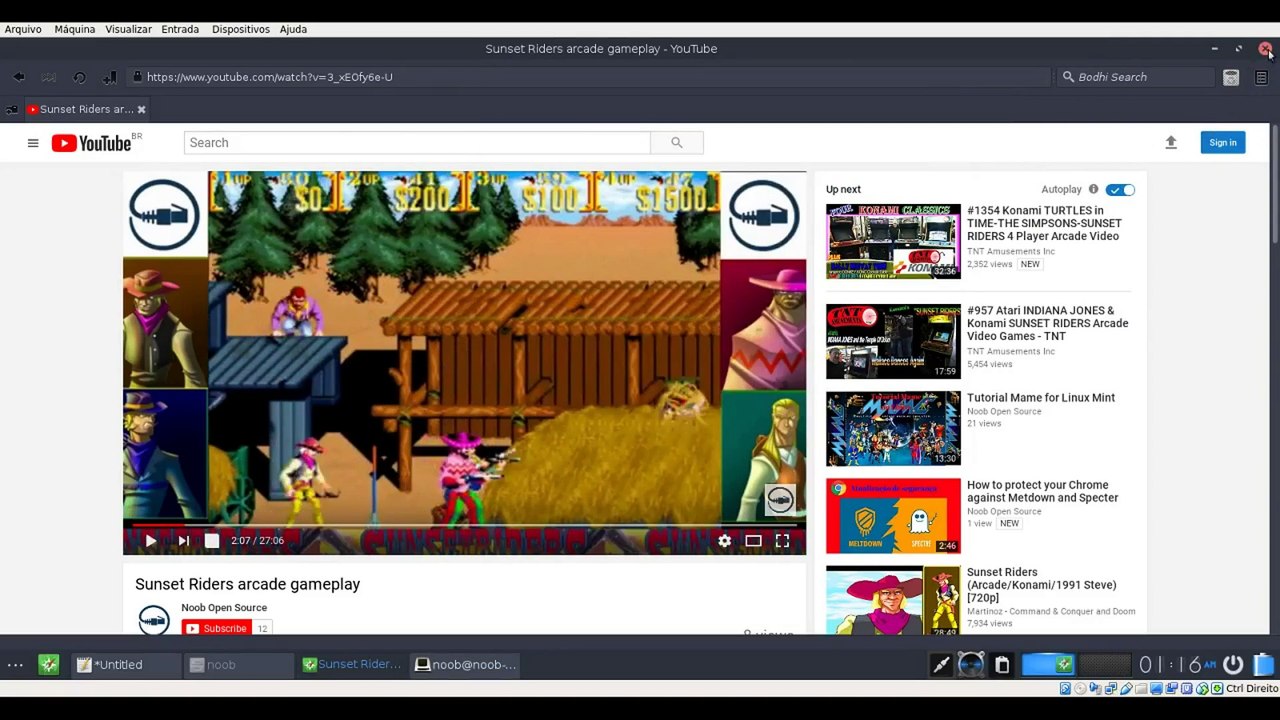Viewport: 1280px width, 720px height.
Task: Open the YouTube hamburger guide menu
Action: click(33, 143)
